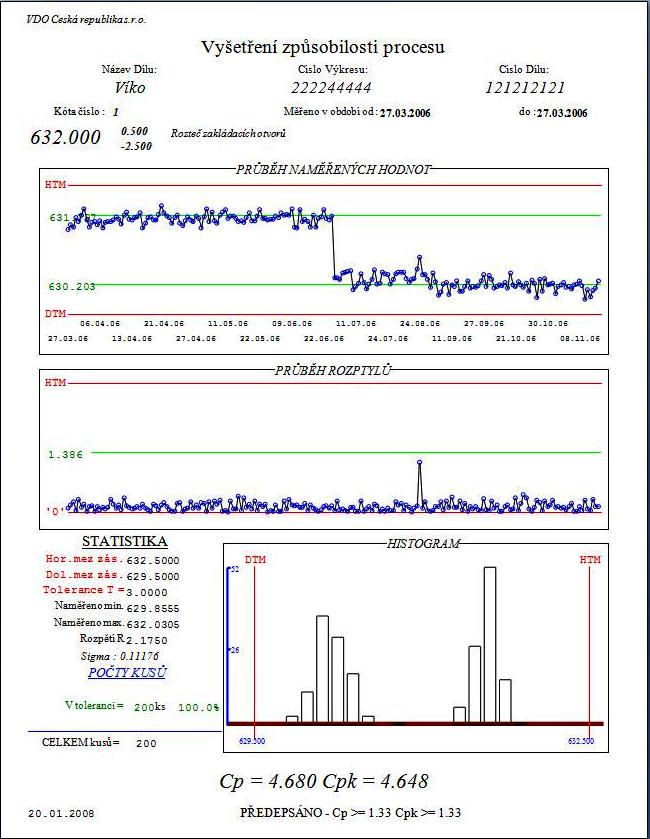The image size is (650, 839).
Task: Click the Hor.mez zás. value 632.5000
Action: [153, 561]
